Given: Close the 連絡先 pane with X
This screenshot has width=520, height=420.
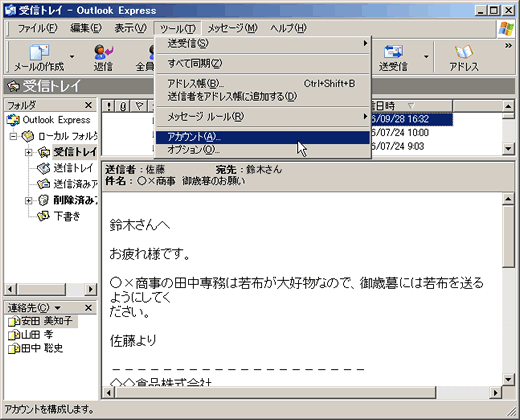Looking at the screenshot, I should (88, 308).
